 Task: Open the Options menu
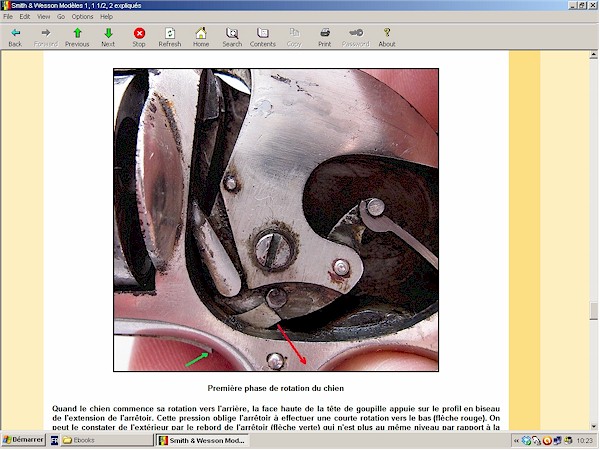point(82,17)
